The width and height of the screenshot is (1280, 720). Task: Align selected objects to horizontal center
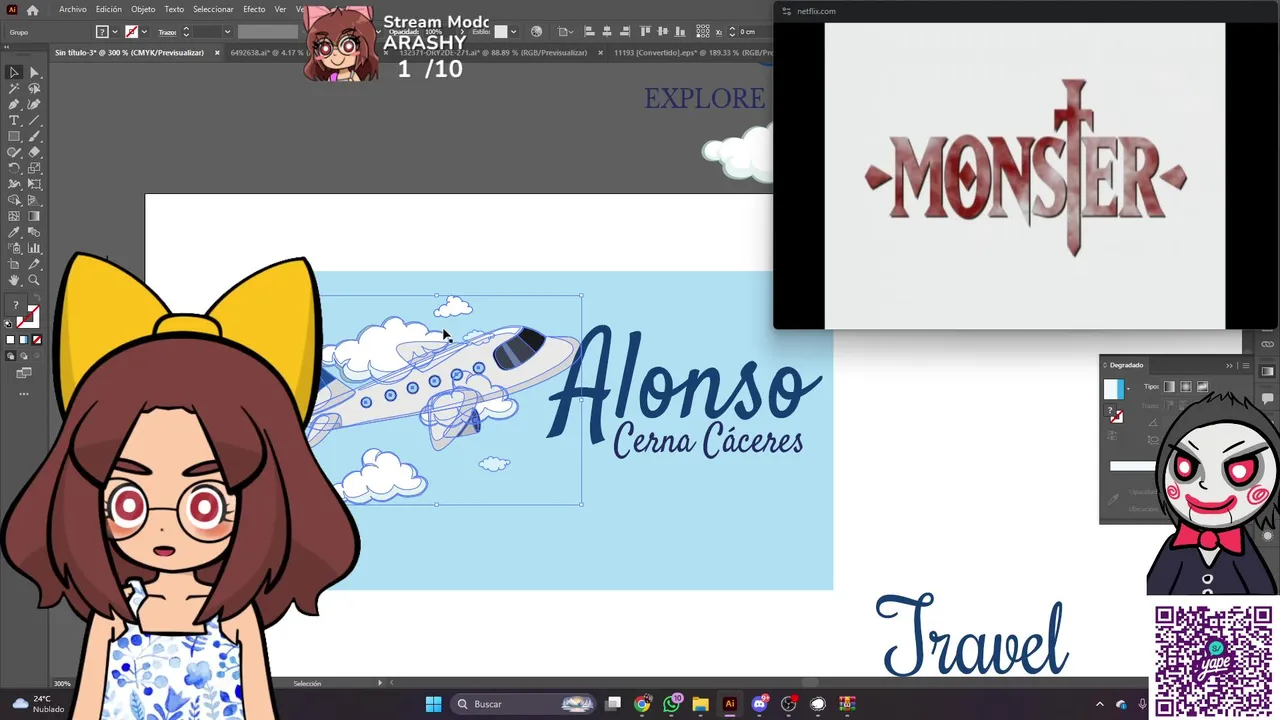[607, 31]
